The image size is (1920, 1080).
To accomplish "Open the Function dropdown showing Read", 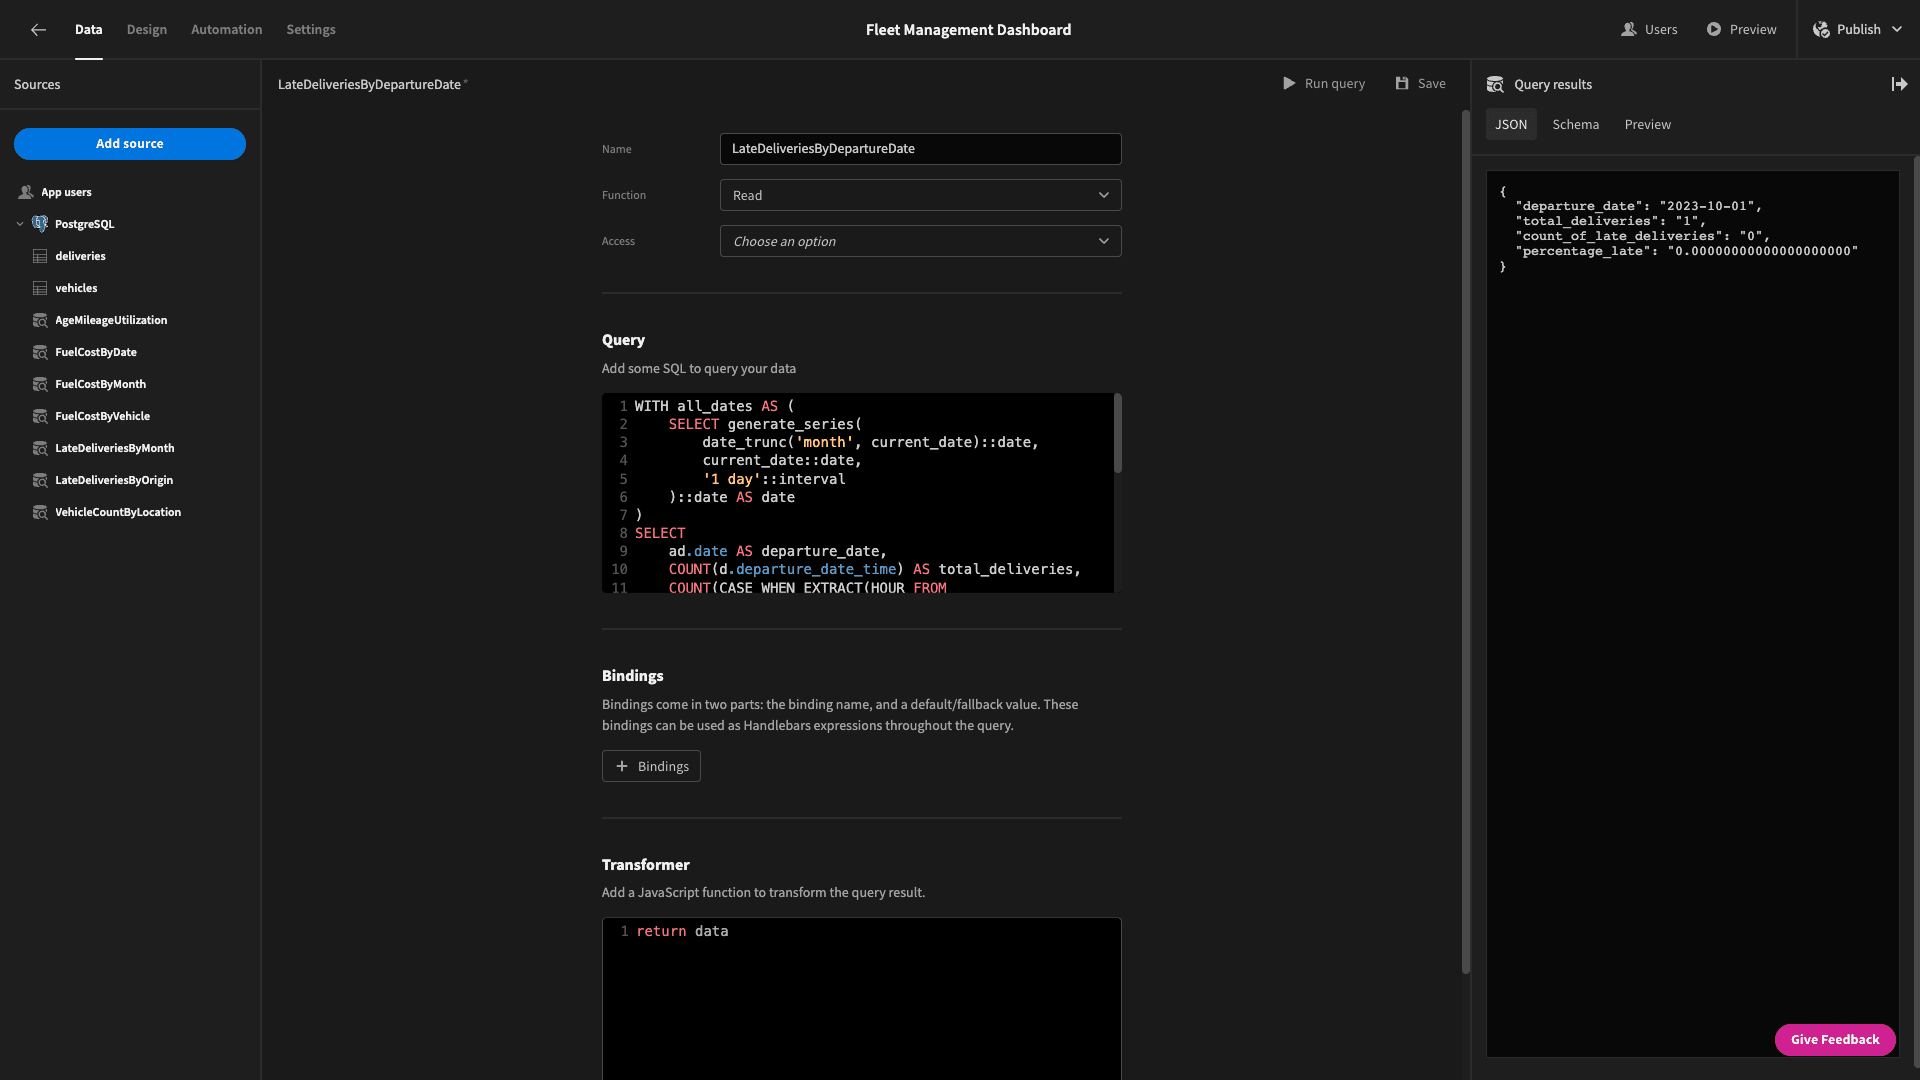I will pos(920,195).
